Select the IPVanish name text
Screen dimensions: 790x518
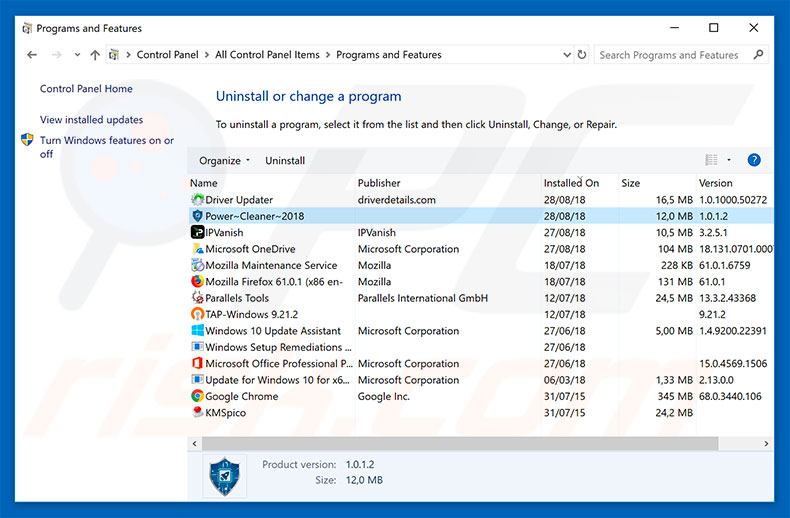[x=224, y=232]
